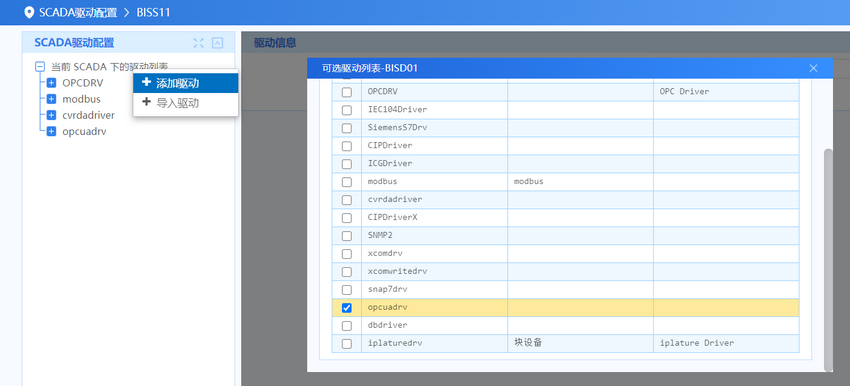Screen dimensions: 850x386
Task: Click the dbdriver name cell
Action: tap(435, 325)
